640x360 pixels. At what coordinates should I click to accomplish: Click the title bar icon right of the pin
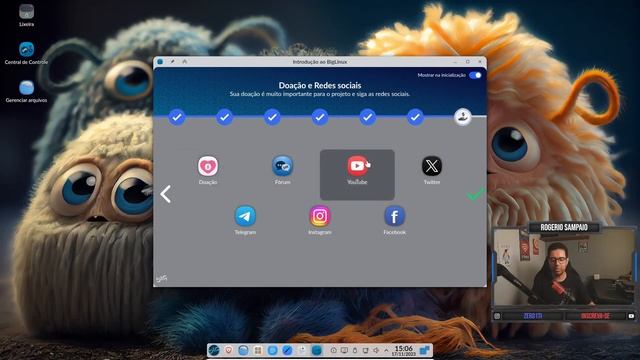(x=184, y=62)
